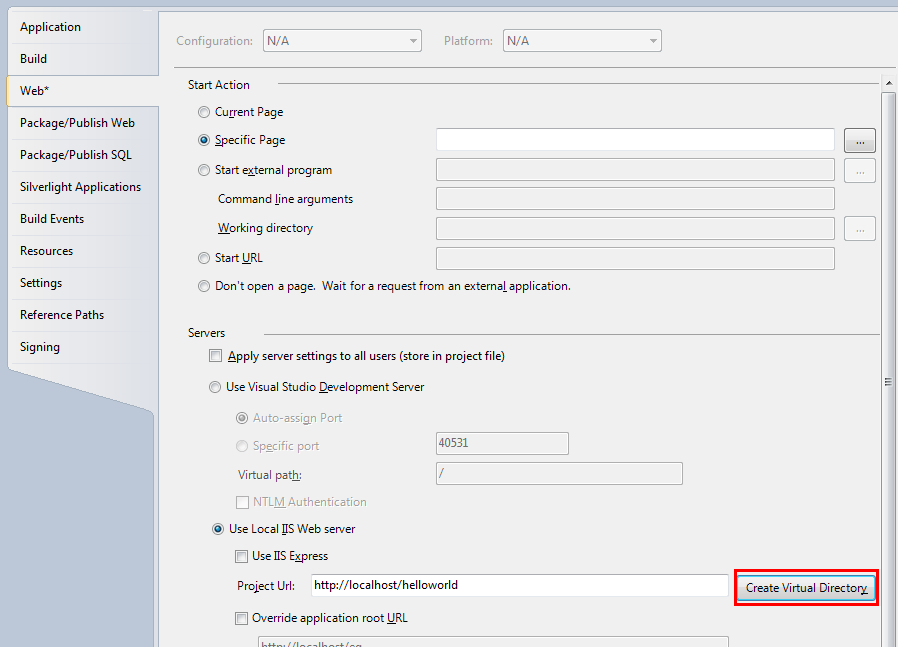The width and height of the screenshot is (898, 647).
Task: Click browse button next to Specific Page field
Action: click(859, 140)
